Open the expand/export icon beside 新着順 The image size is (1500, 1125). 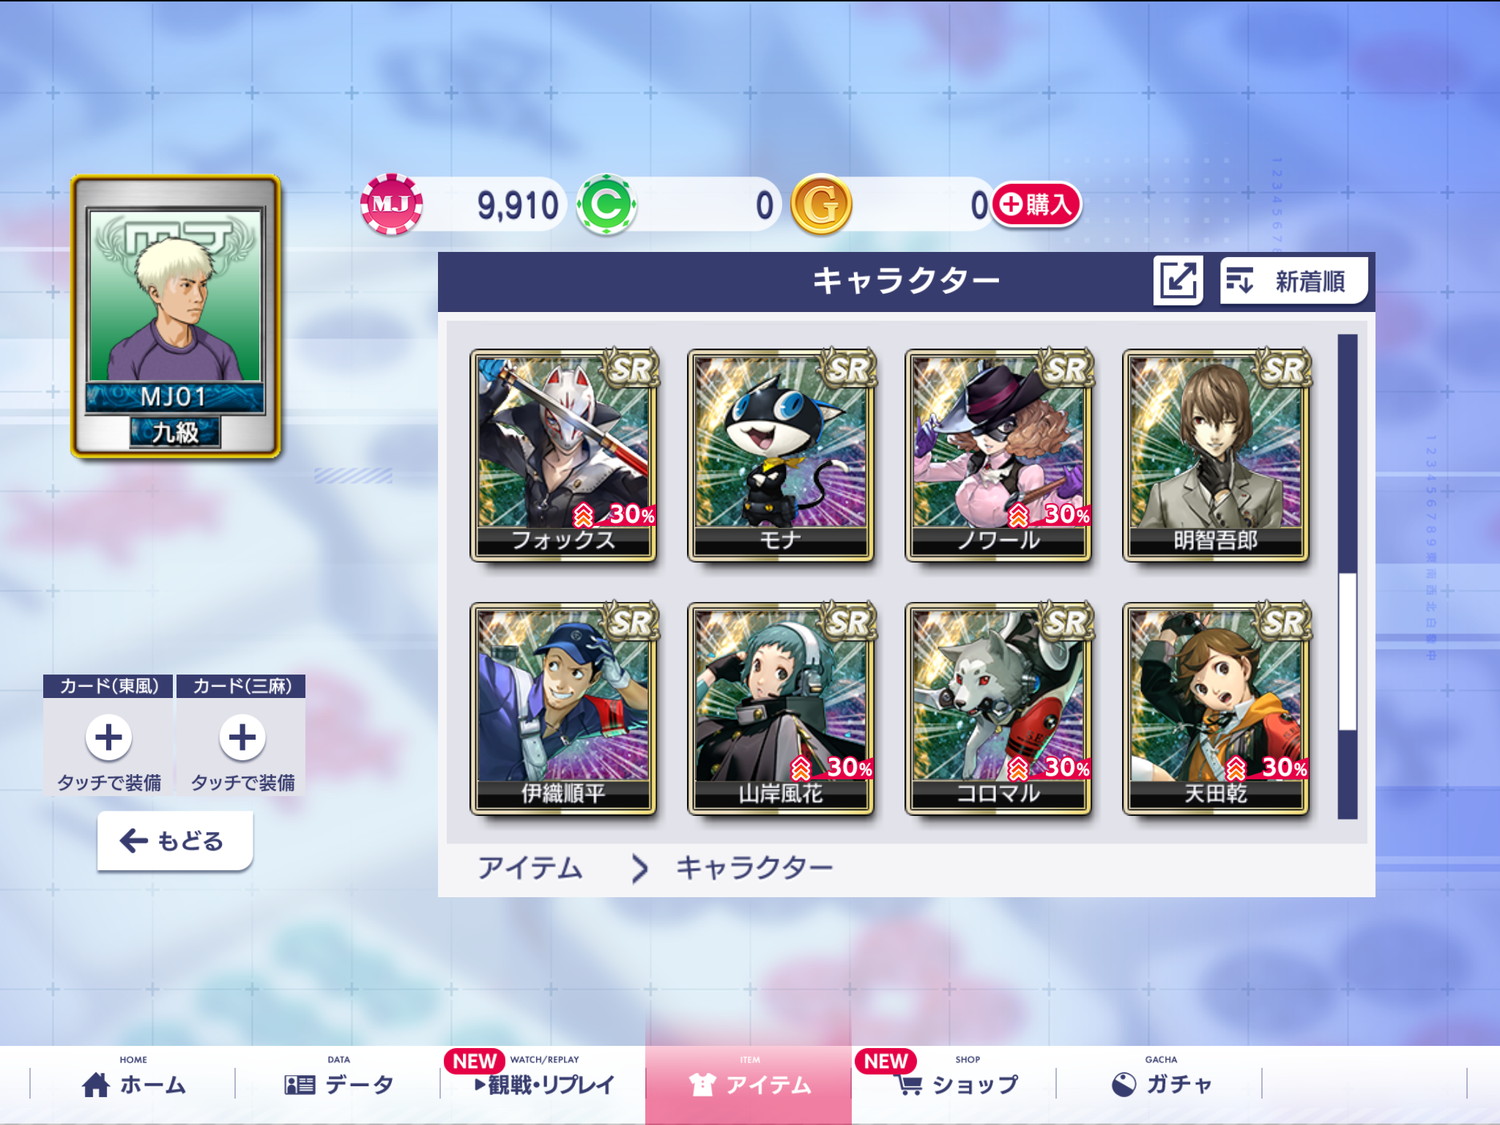1178,280
